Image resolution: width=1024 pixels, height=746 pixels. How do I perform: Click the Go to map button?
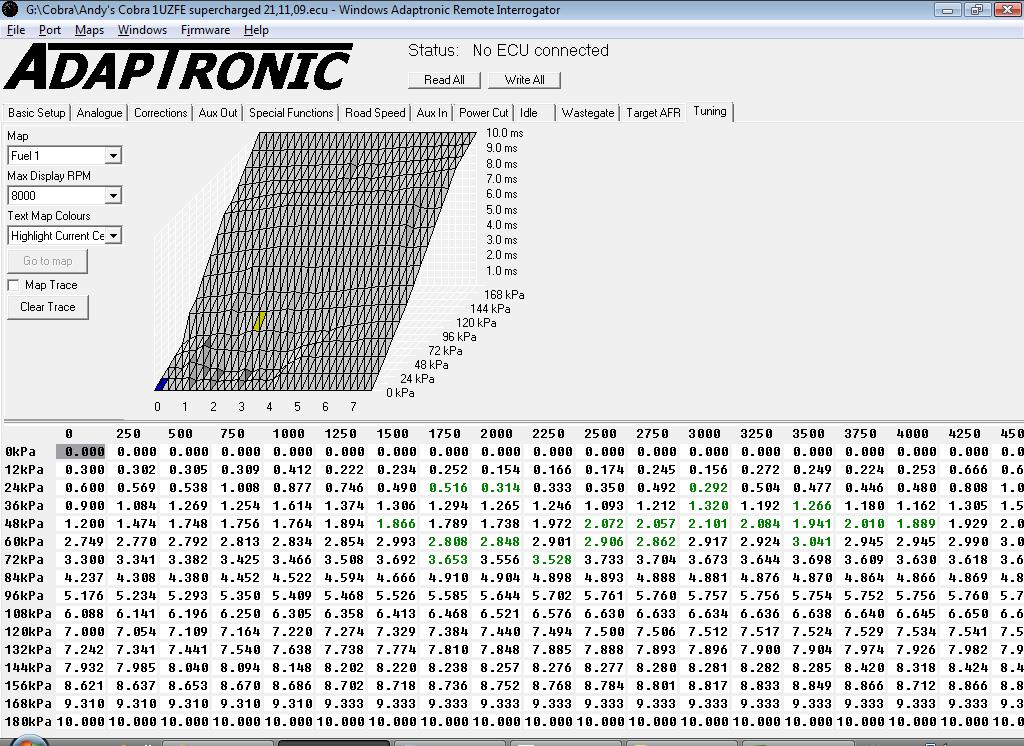click(48, 261)
